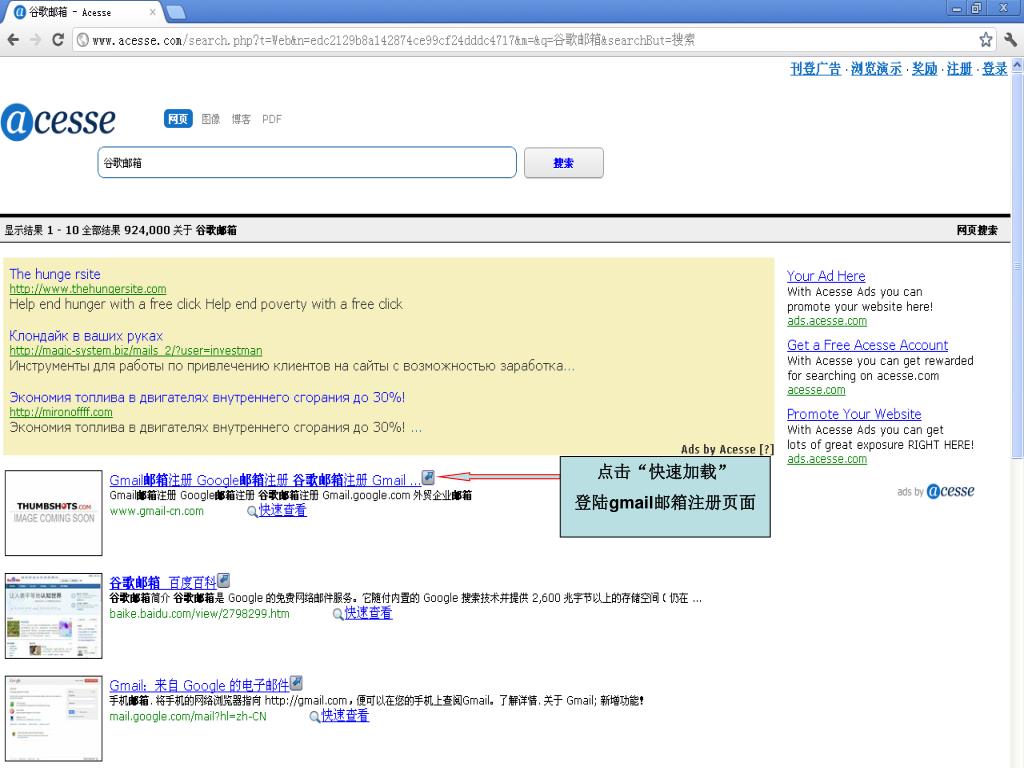The height and width of the screenshot is (768, 1024).
Task: Open Gmail邮箱注册 Google邮箱注册 result title
Action: tap(264, 480)
